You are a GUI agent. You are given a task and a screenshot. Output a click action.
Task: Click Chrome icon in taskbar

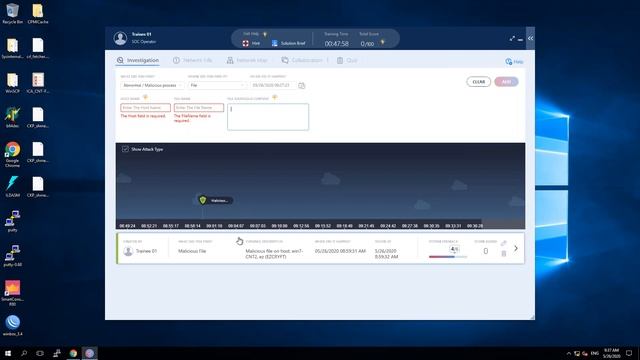pos(73,353)
